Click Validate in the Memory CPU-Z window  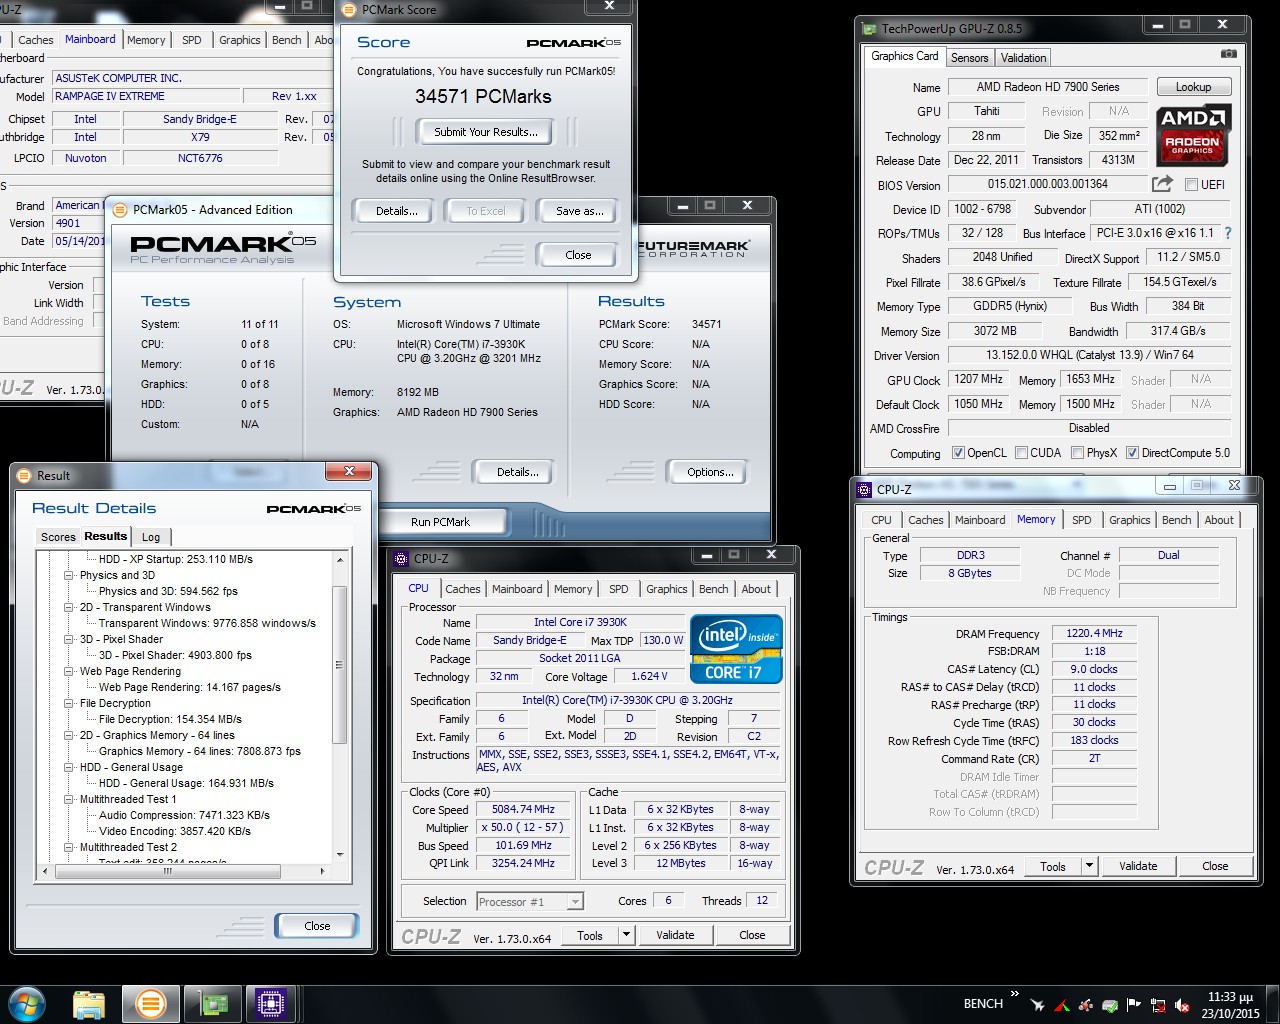coord(1138,866)
